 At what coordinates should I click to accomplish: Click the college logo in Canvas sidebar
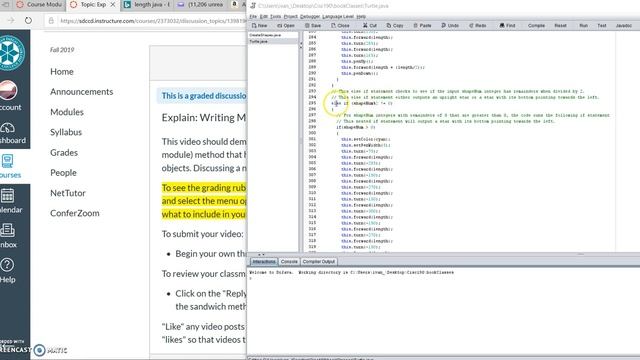[11, 53]
